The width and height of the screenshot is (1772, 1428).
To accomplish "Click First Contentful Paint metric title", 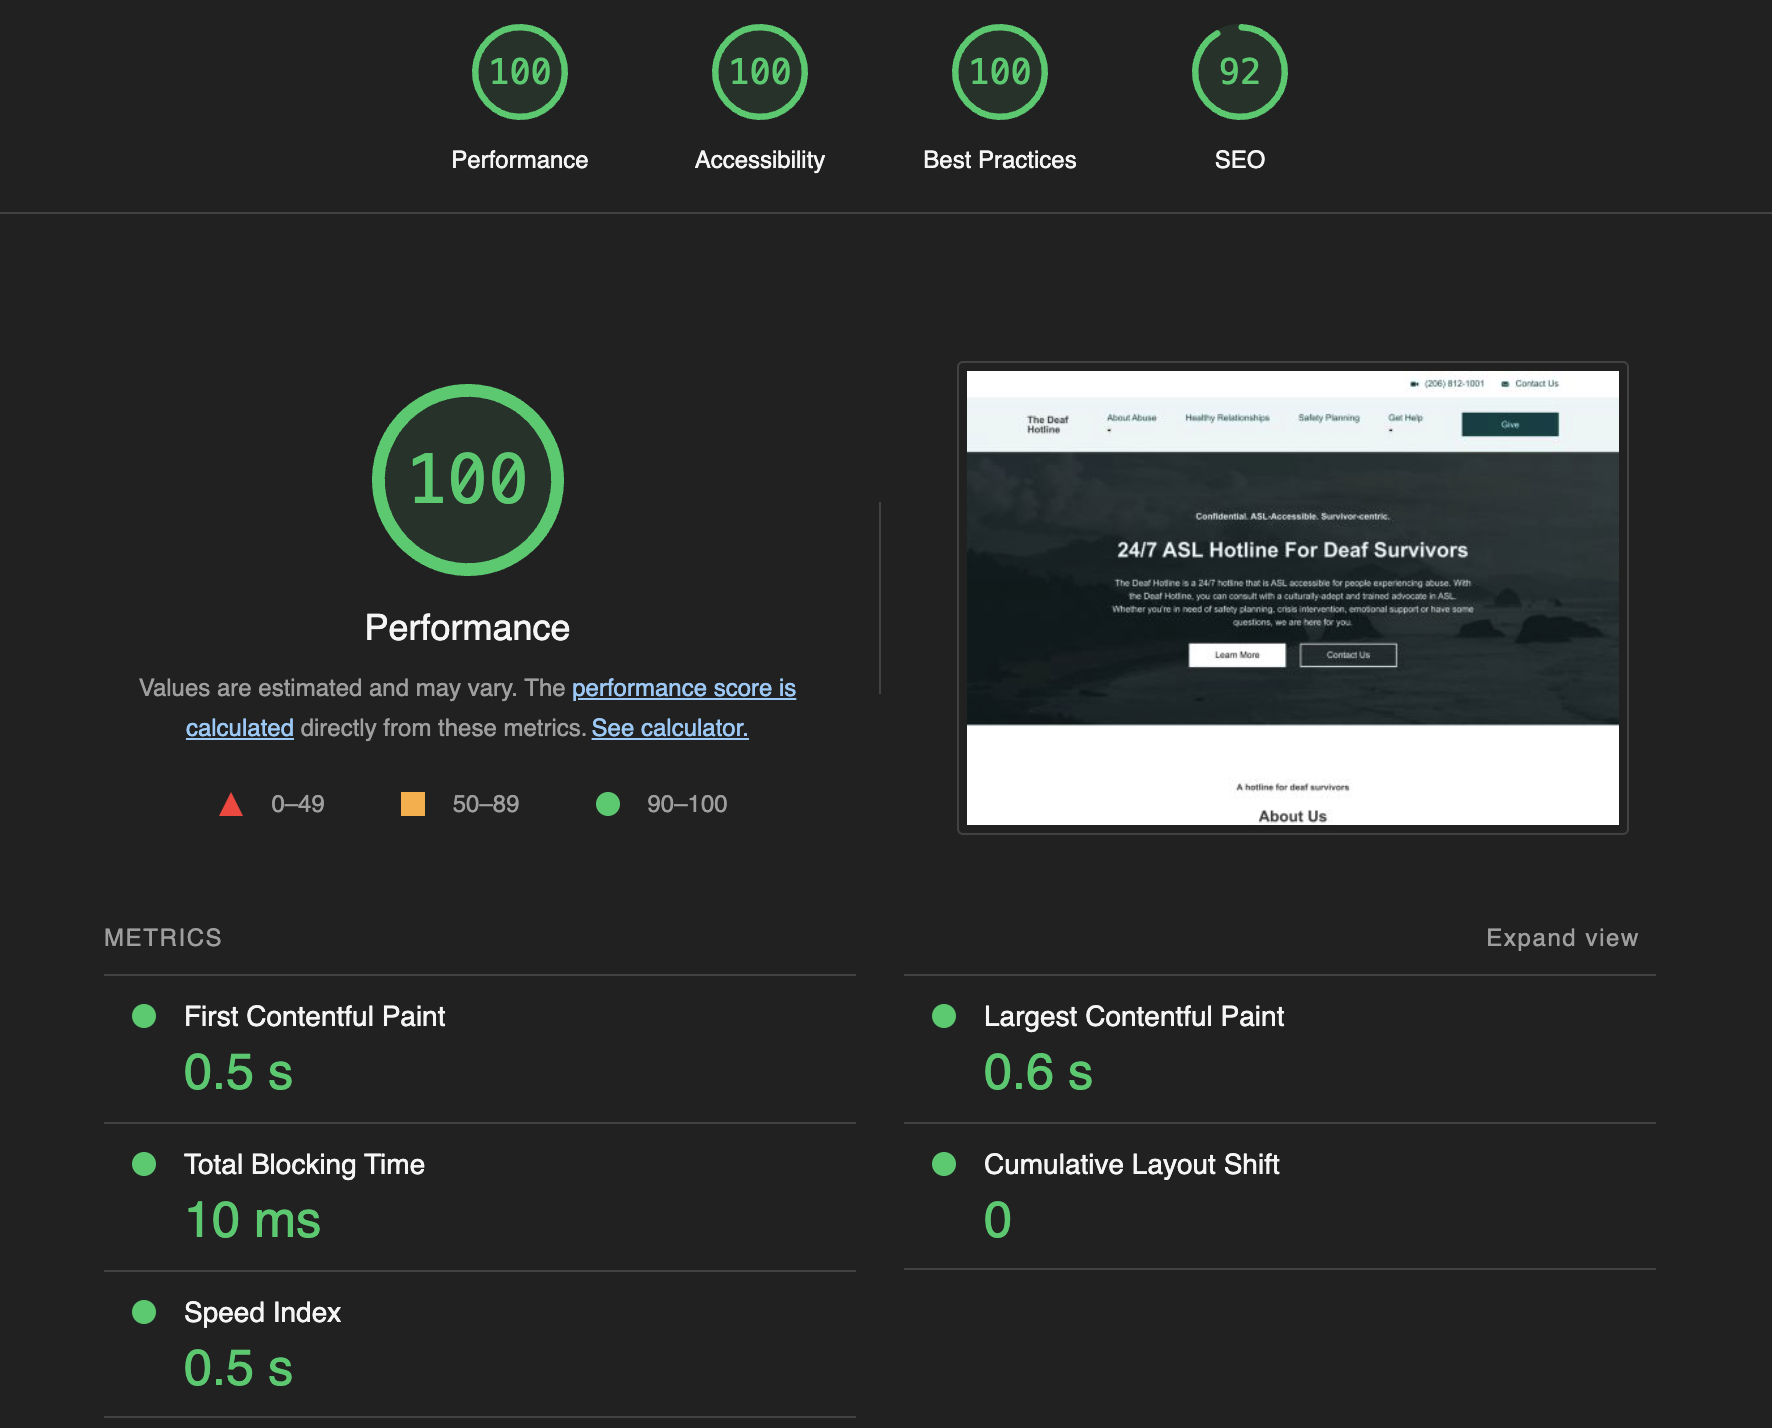I will [x=315, y=1016].
